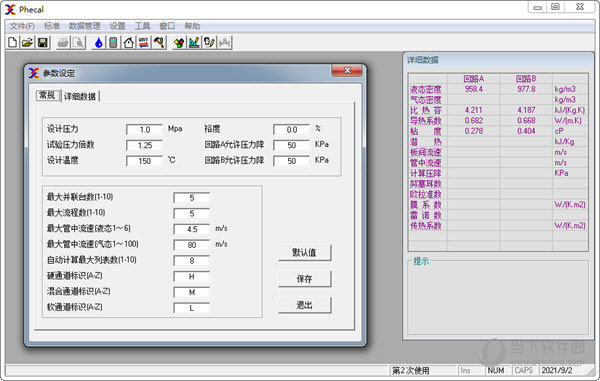This screenshot has height=381, width=600.
Task: Click the grey calculator toolbar icon
Action: (113, 42)
